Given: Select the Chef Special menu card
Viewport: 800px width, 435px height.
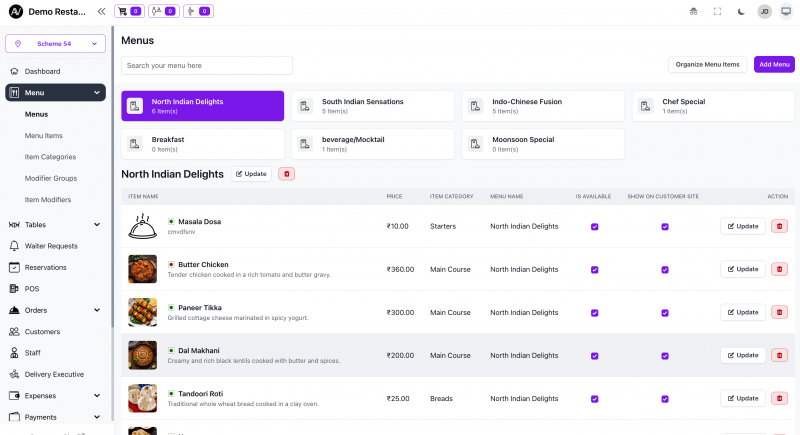Looking at the screenshot, I should 713,106.
